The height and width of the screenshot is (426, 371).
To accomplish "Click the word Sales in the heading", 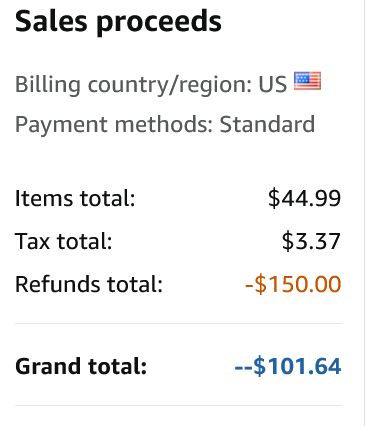I will click(x=51, y=21).
